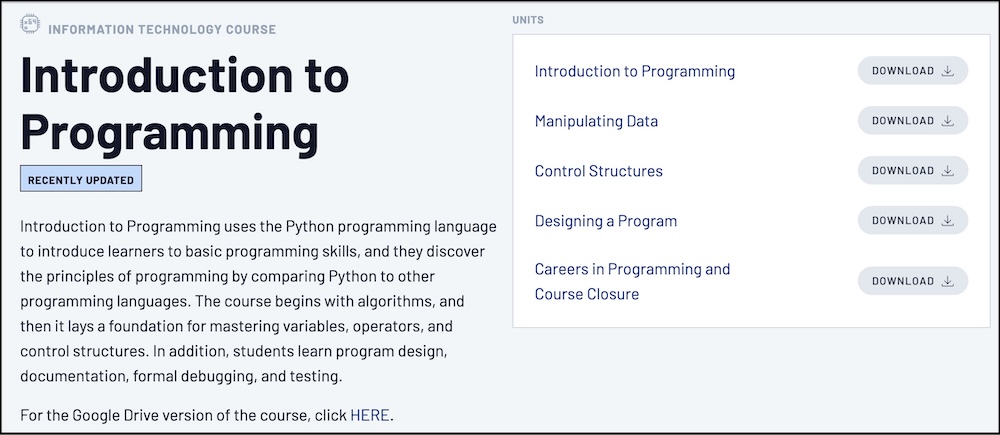Open the Introduction to Programming unit link
The image size is (1000, 435).
[x=634, y=71]
